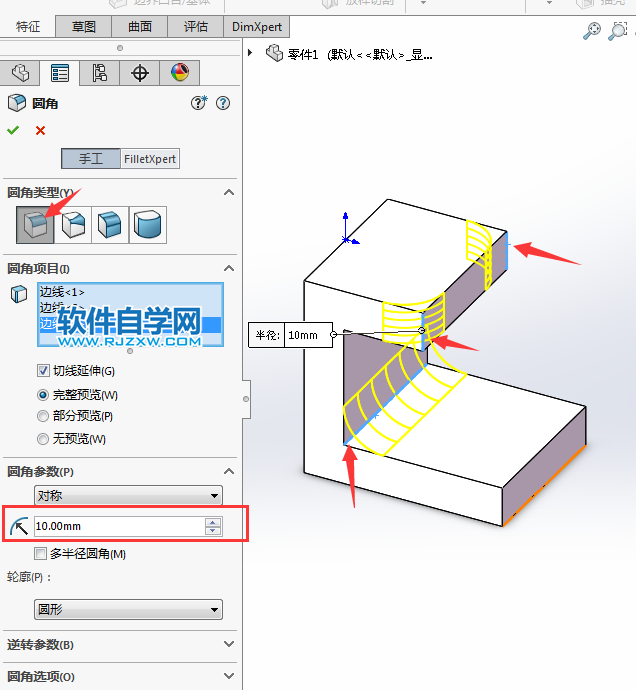The image size is (636, 690).
Task: Switch to the 特征 features tab
Action: click(28, 26)
